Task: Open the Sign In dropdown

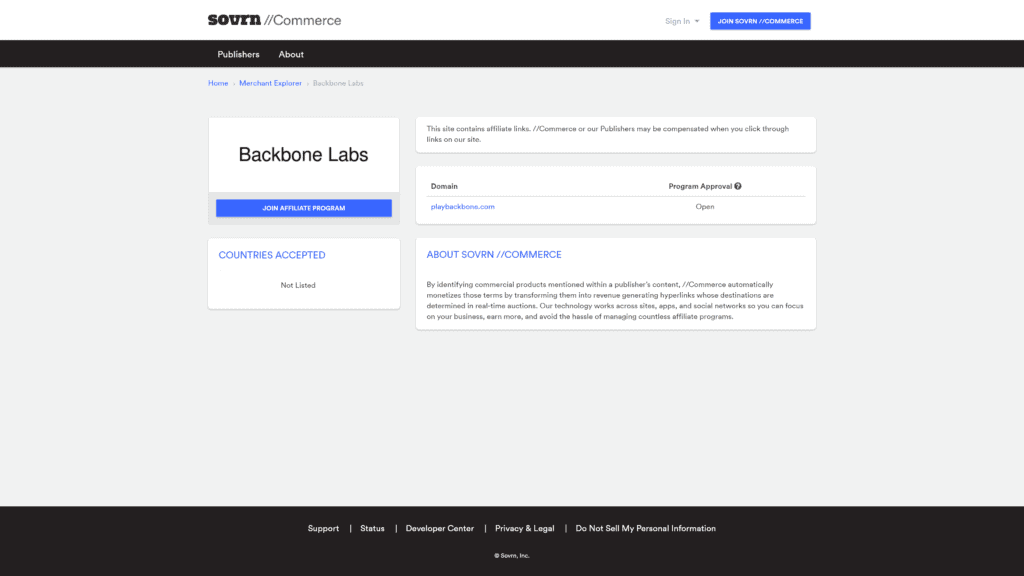Action: [682, 22]
